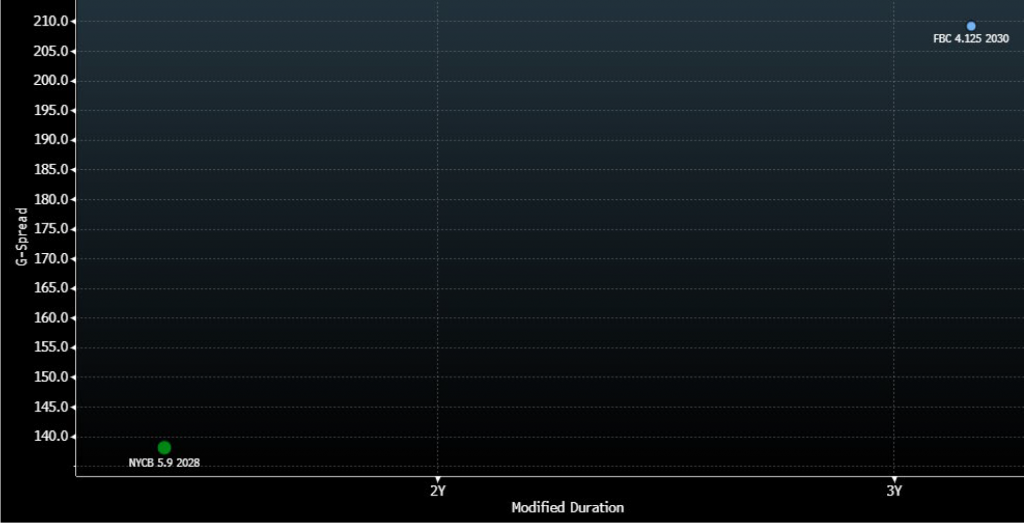Click the 2Y tick label

tap(437, 491)
